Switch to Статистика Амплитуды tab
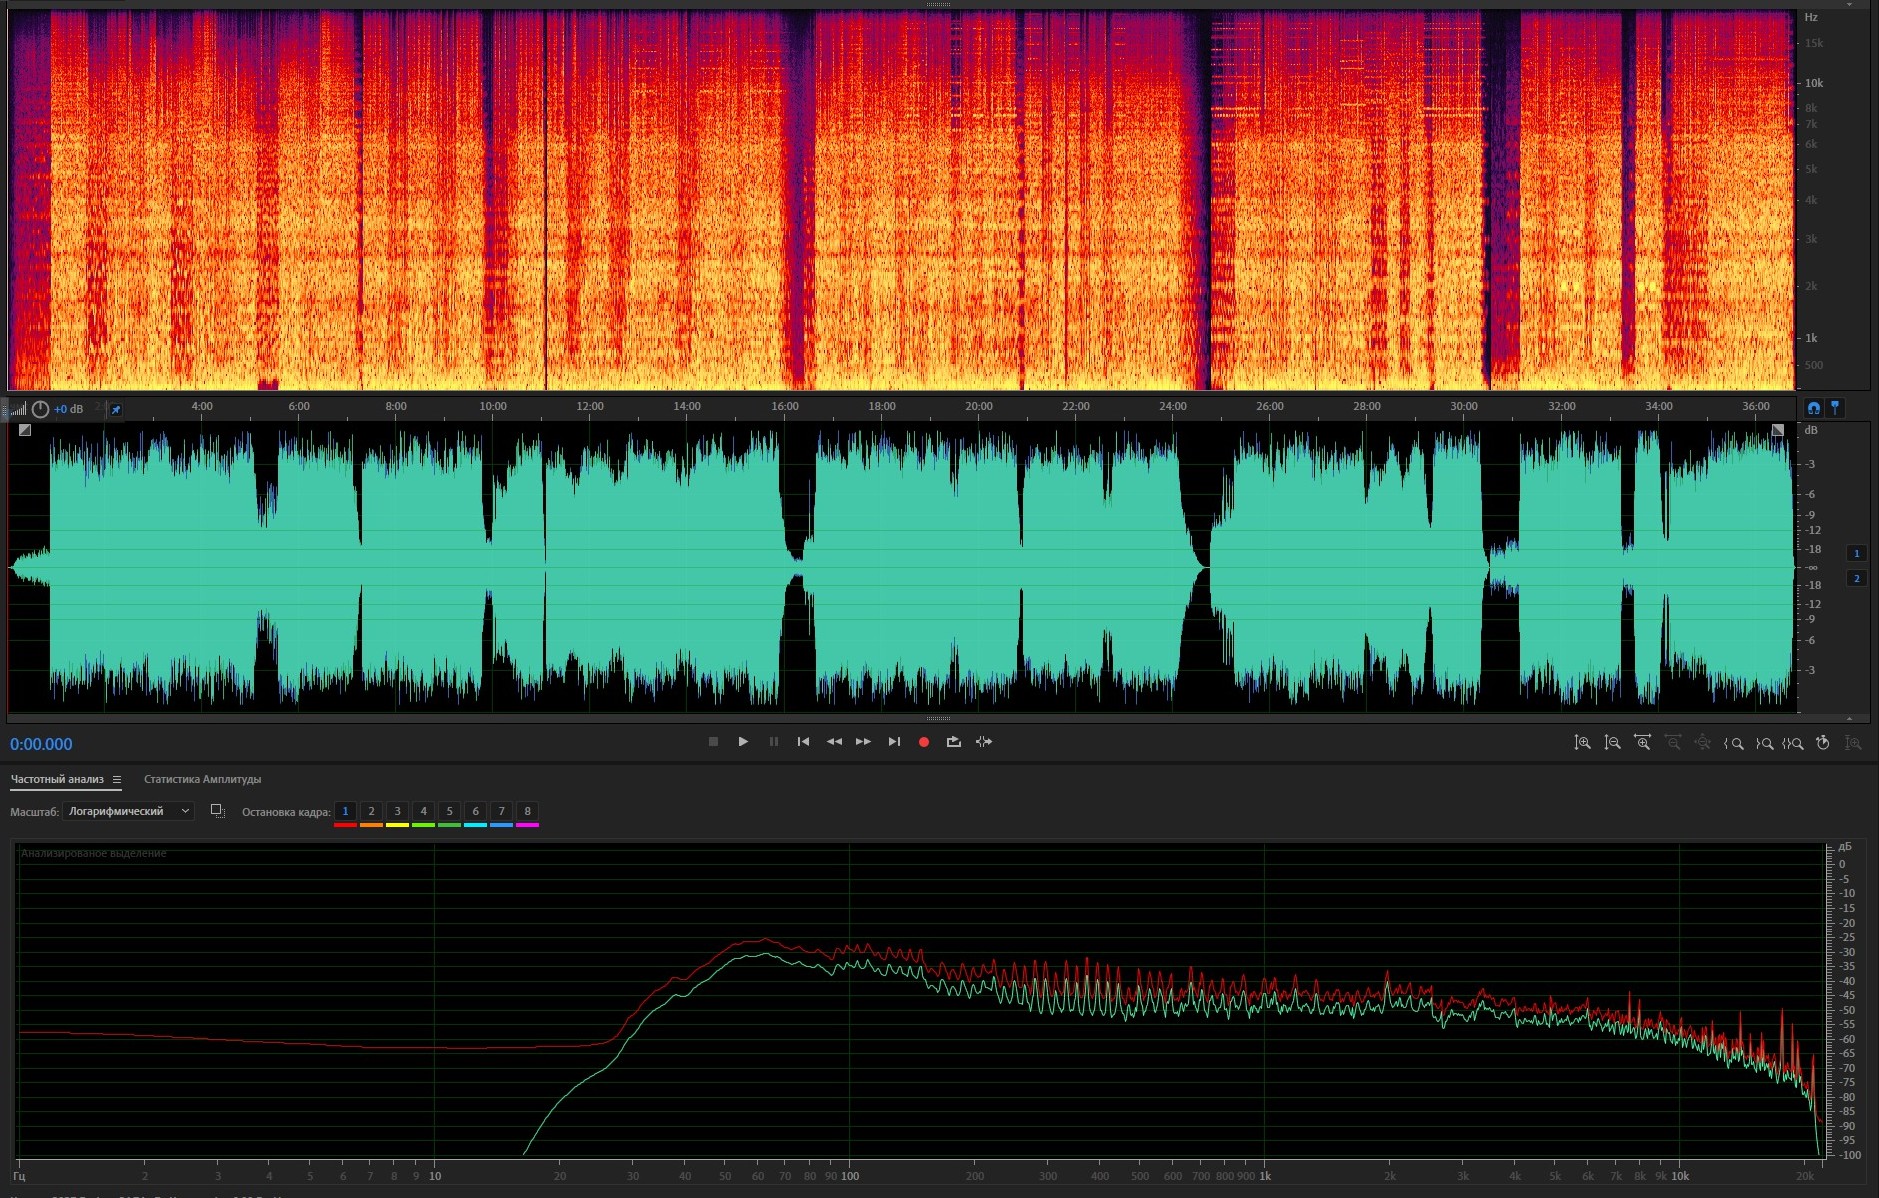 202,779
